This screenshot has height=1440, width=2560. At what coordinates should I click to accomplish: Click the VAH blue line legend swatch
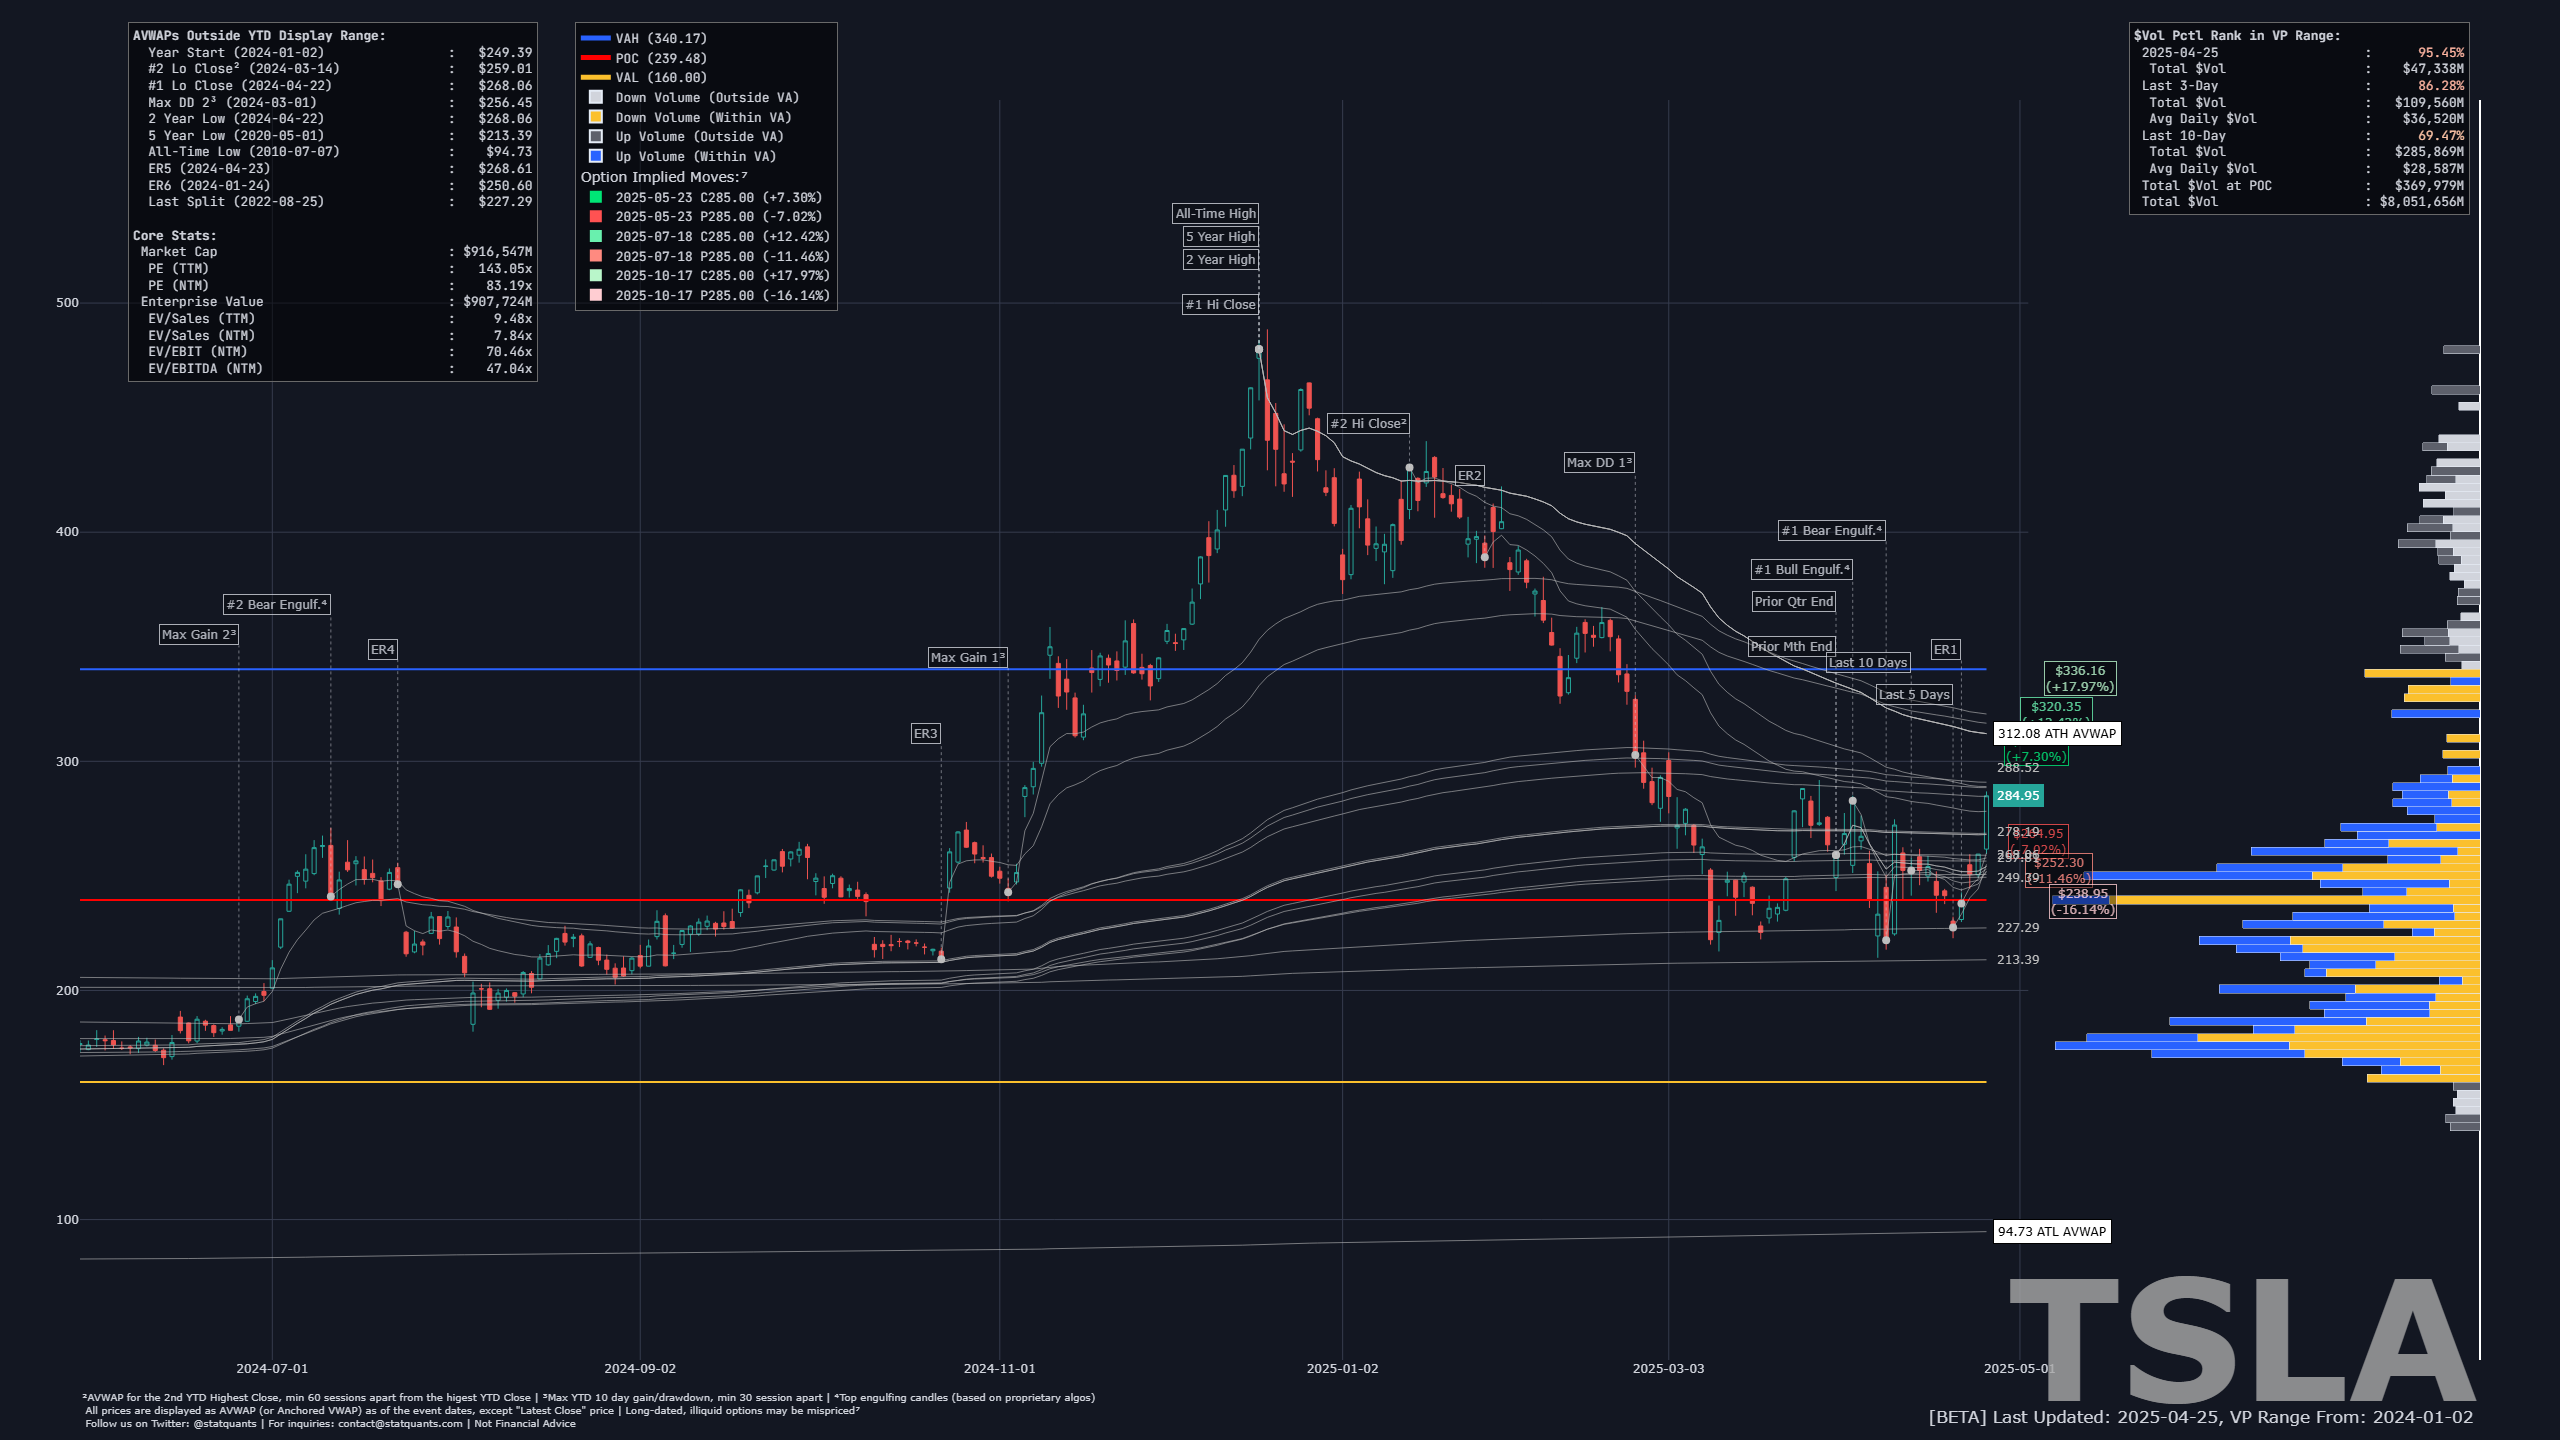(x=595, y=38)
